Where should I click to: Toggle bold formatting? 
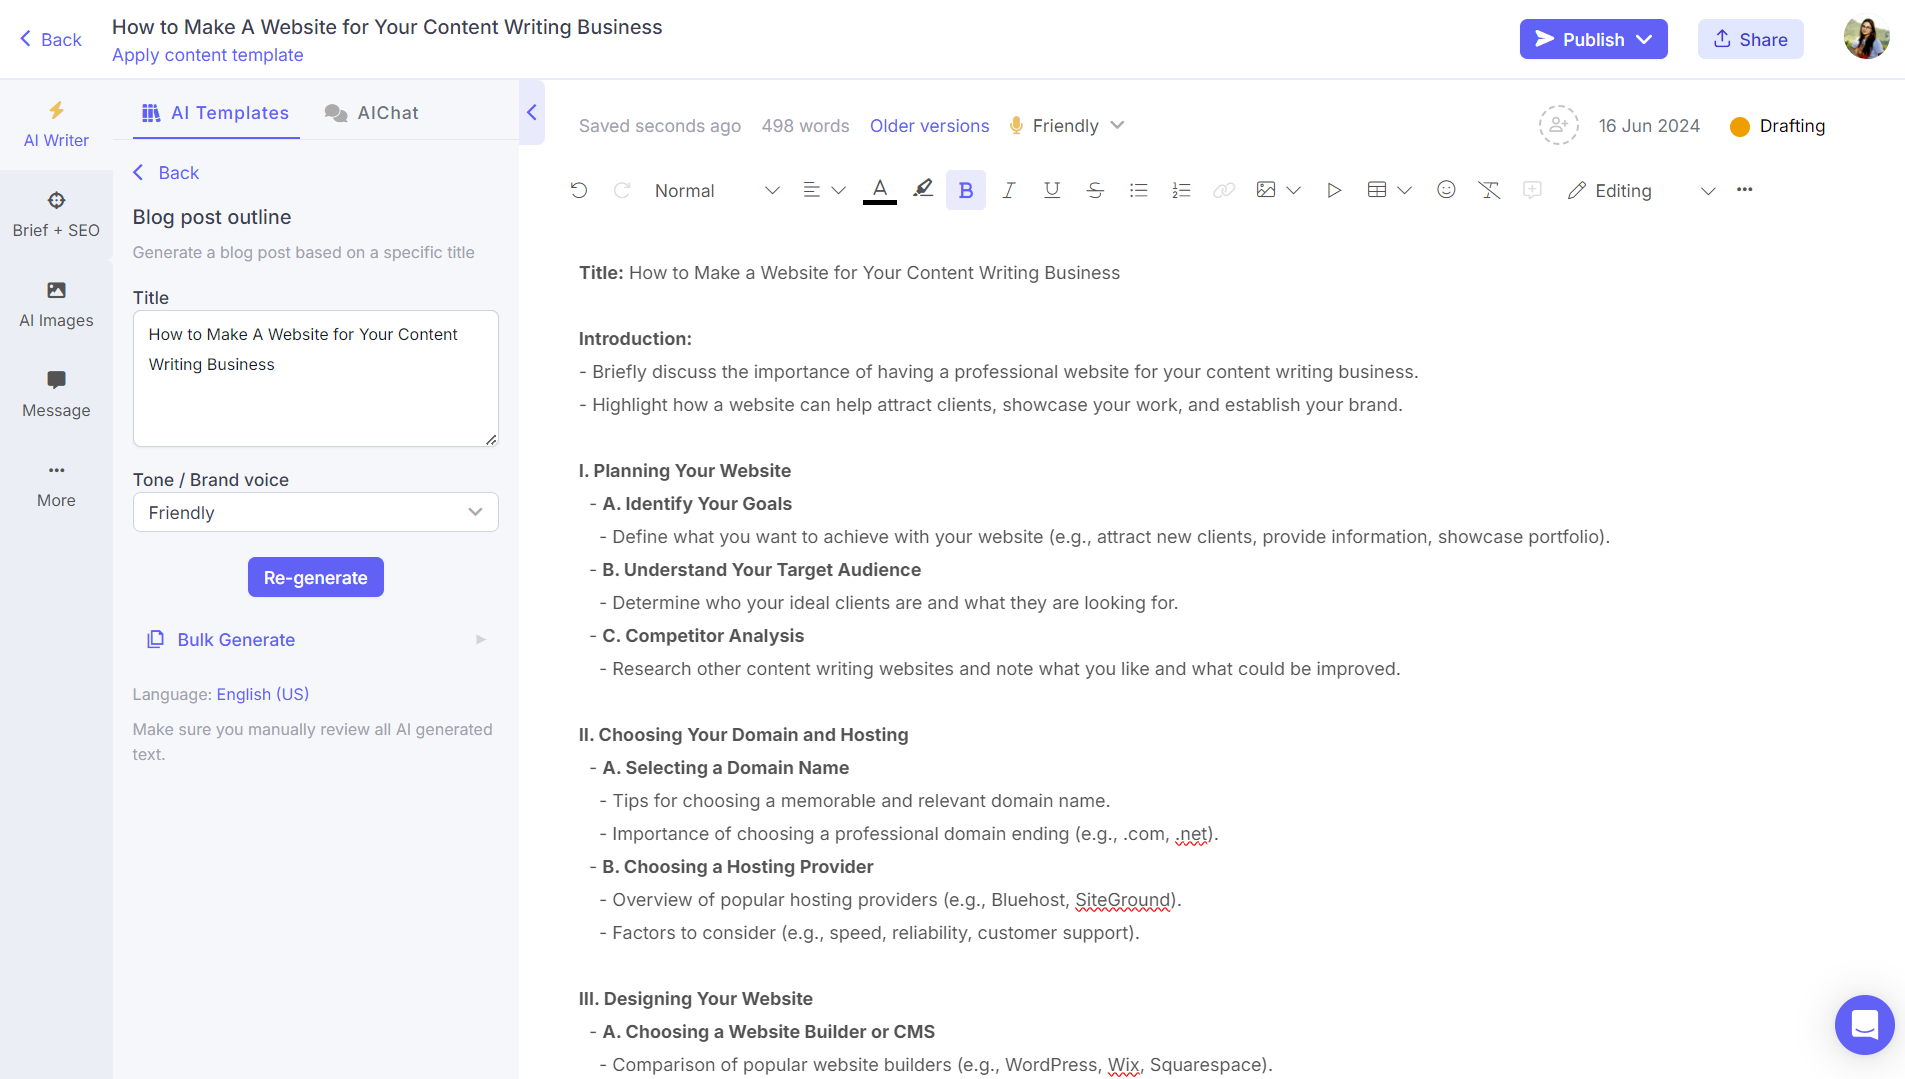pyautogui.click(x=964, y=190)
